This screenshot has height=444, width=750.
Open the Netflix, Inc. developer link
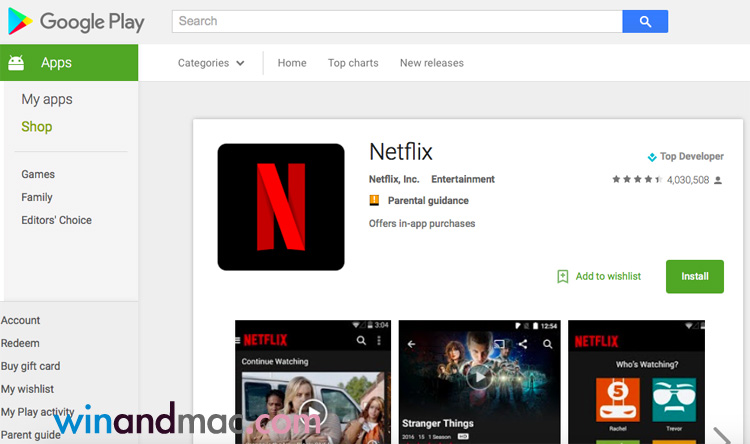click(394, 179)
